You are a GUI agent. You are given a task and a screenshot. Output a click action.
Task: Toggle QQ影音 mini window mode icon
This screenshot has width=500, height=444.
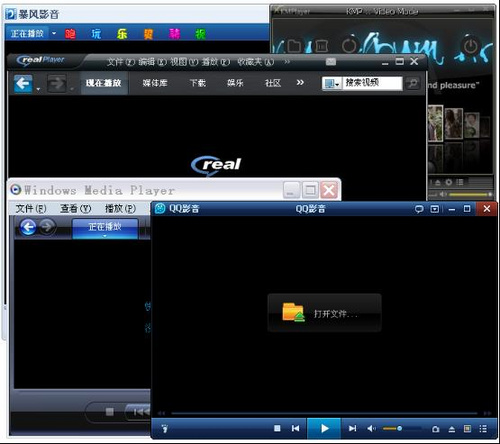[x=467, y=429]
